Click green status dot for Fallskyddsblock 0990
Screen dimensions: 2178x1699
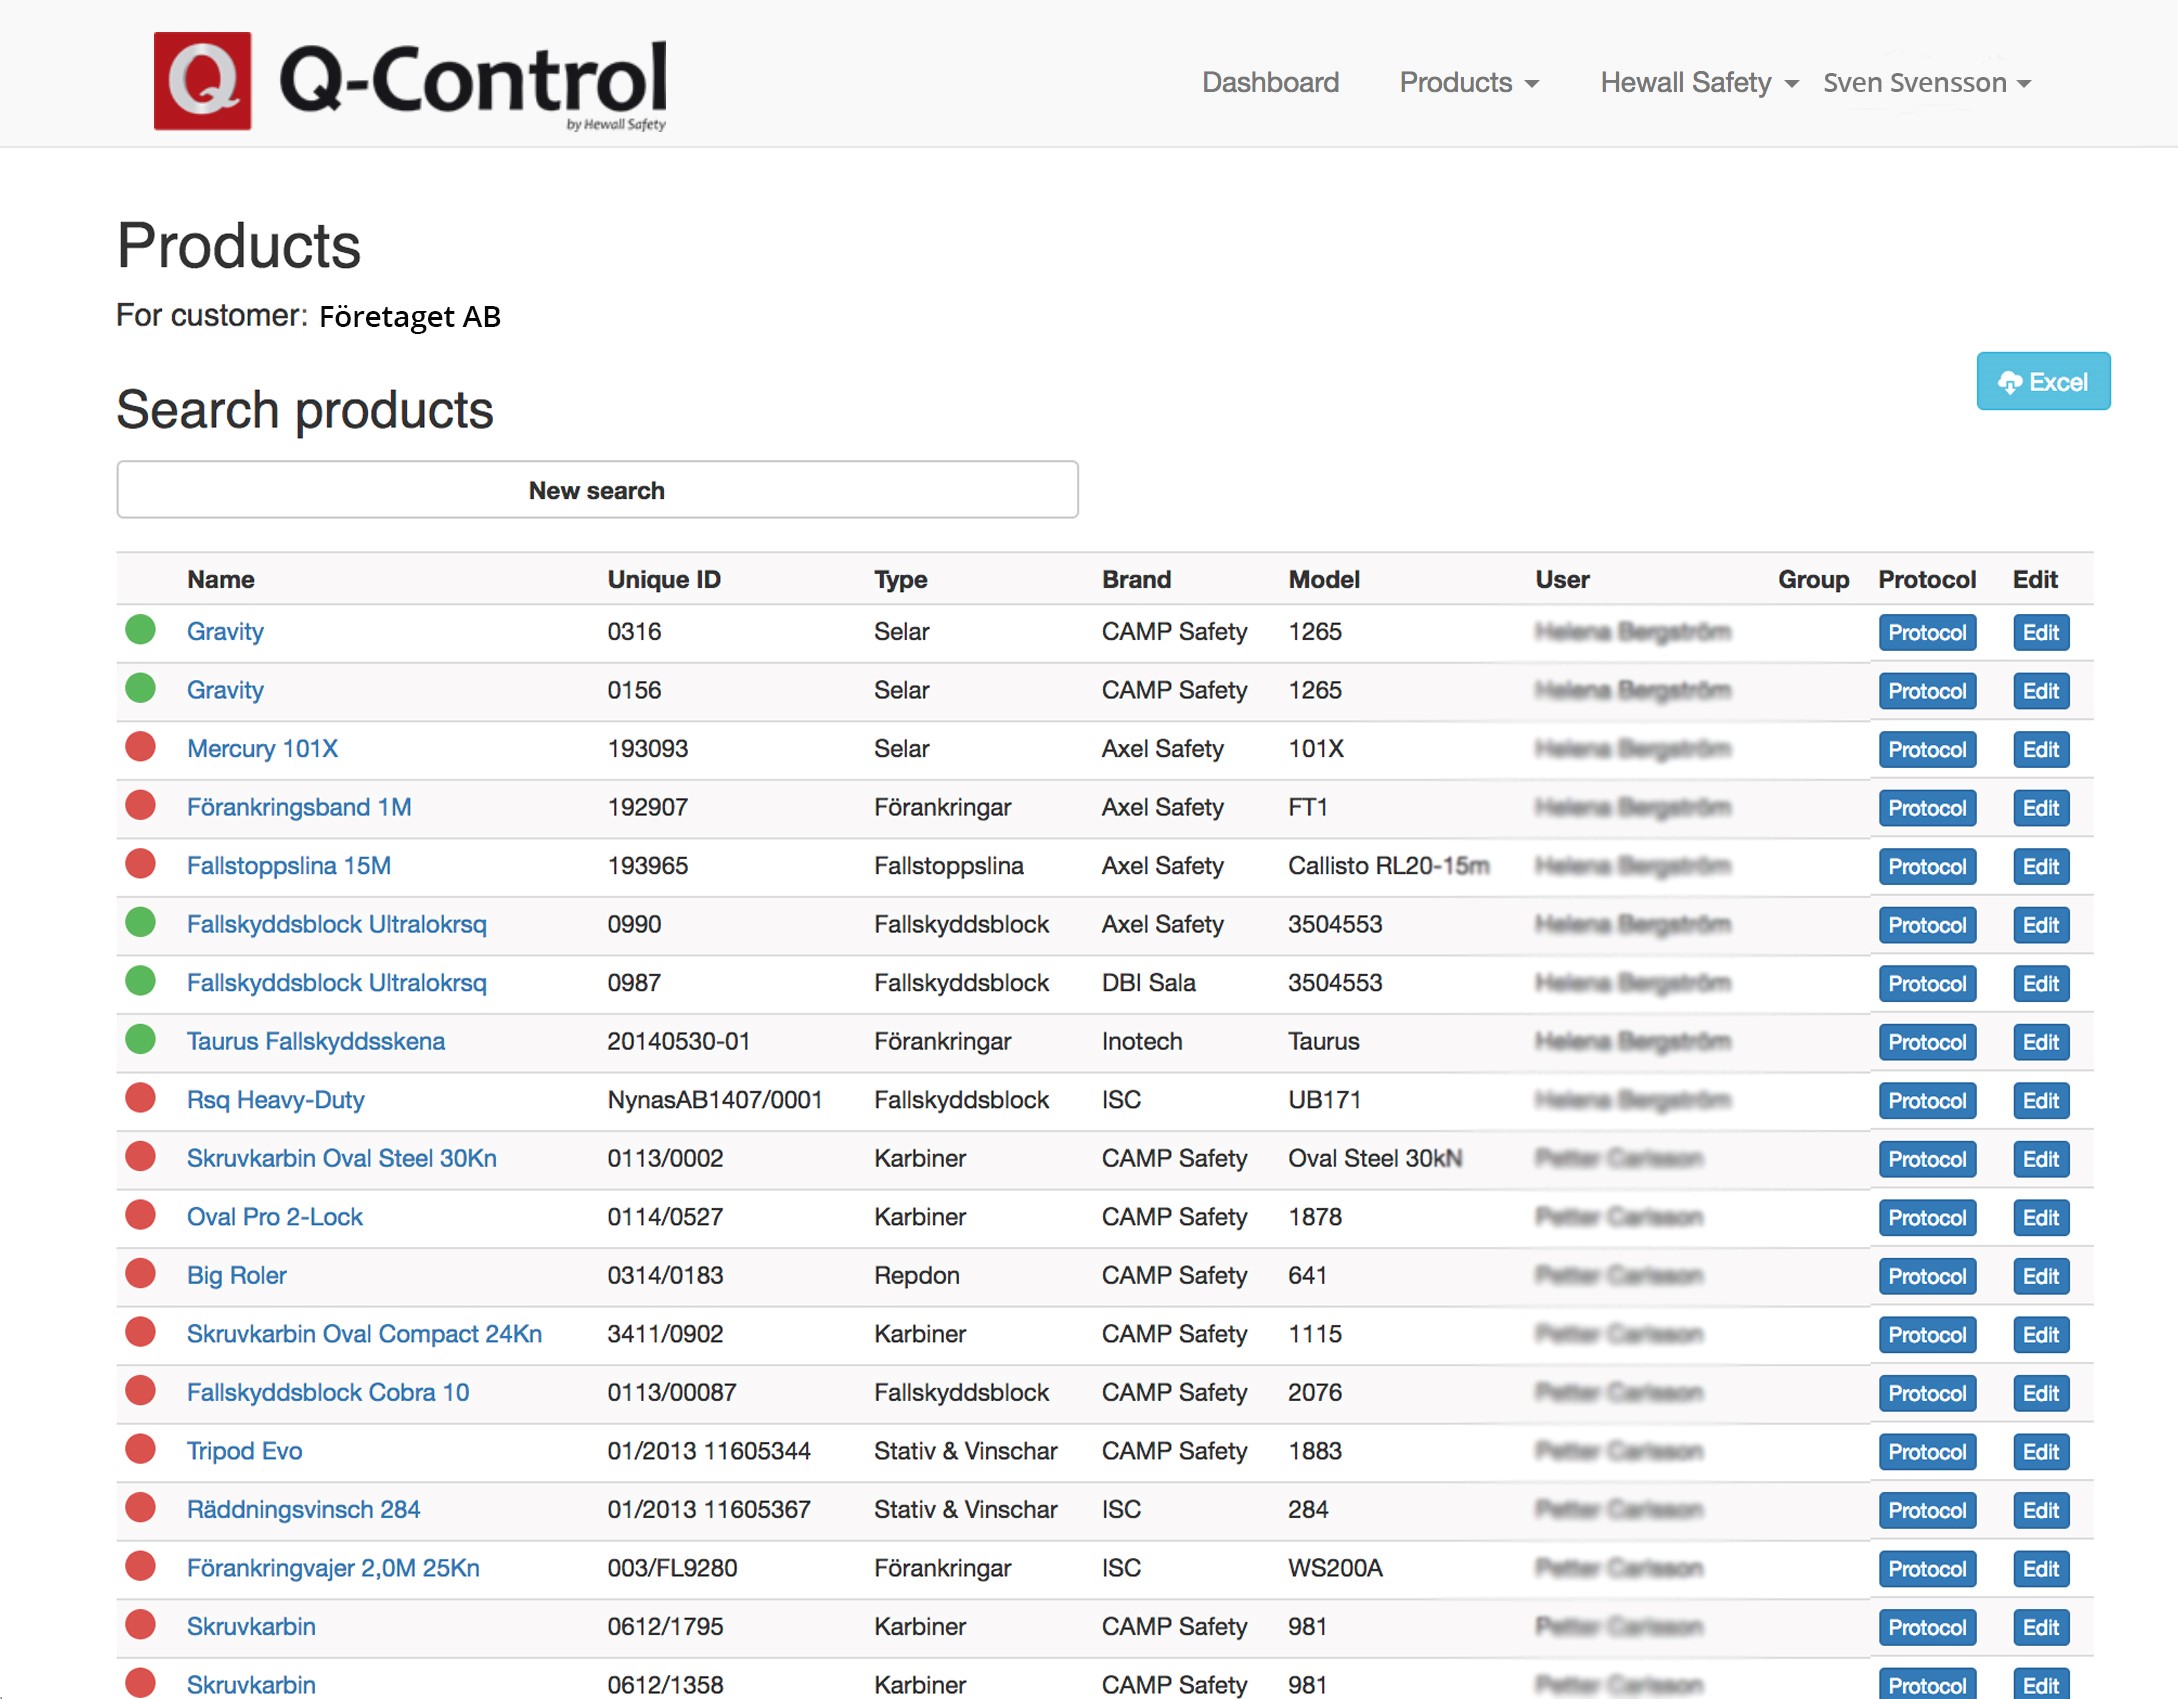tap(141, 923)
